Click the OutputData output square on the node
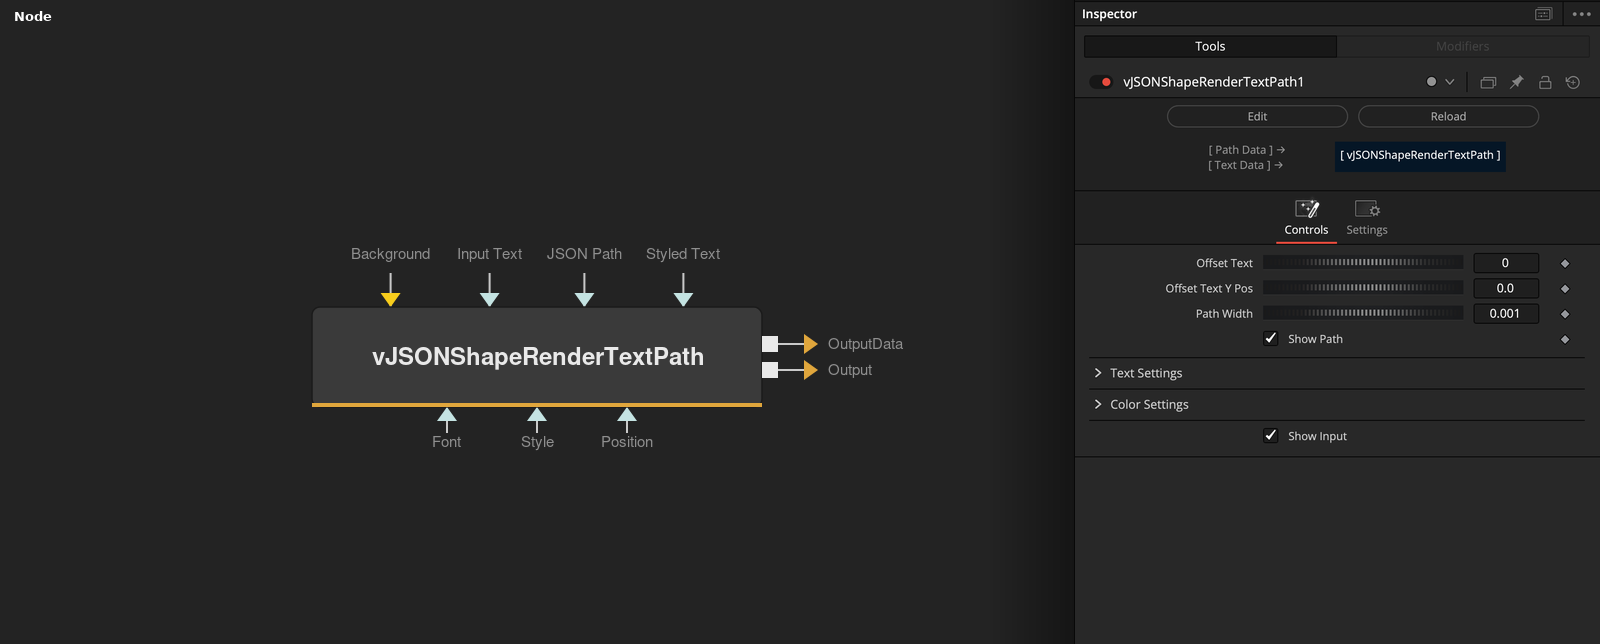Screen dimensions: 1600x644 click(x=770, y=344)
